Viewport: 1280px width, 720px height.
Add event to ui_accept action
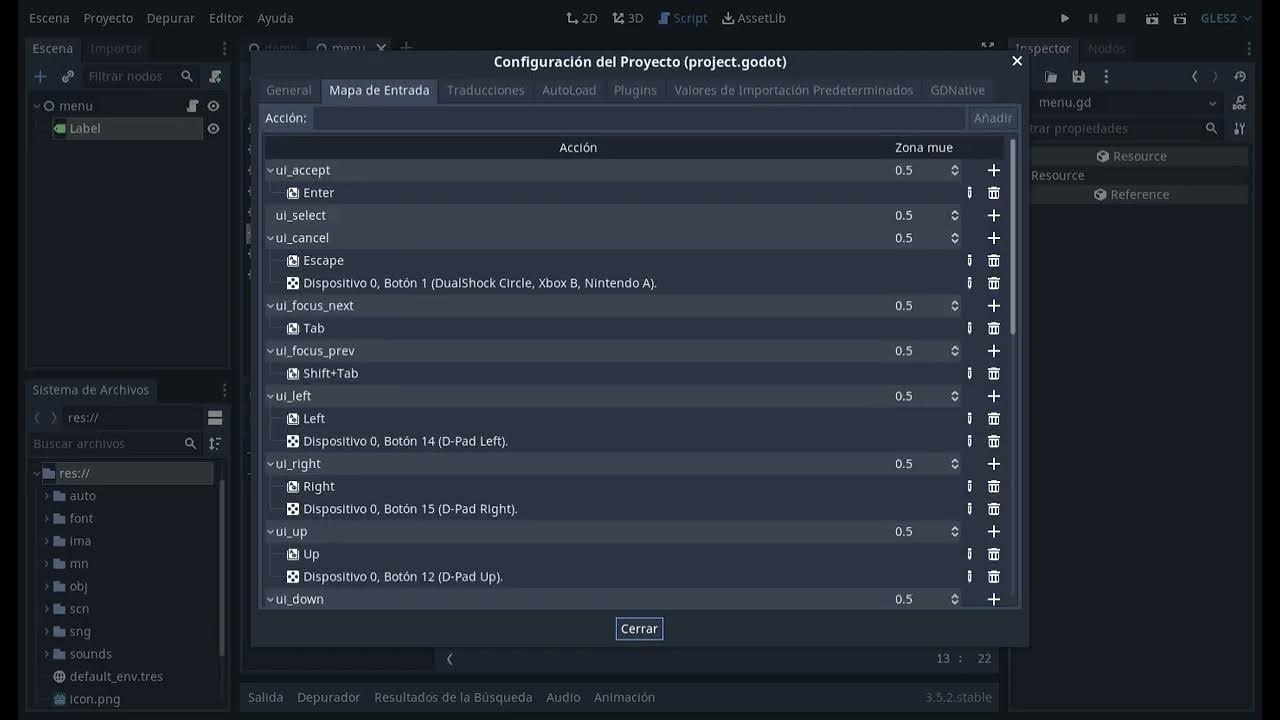(993, 170)
